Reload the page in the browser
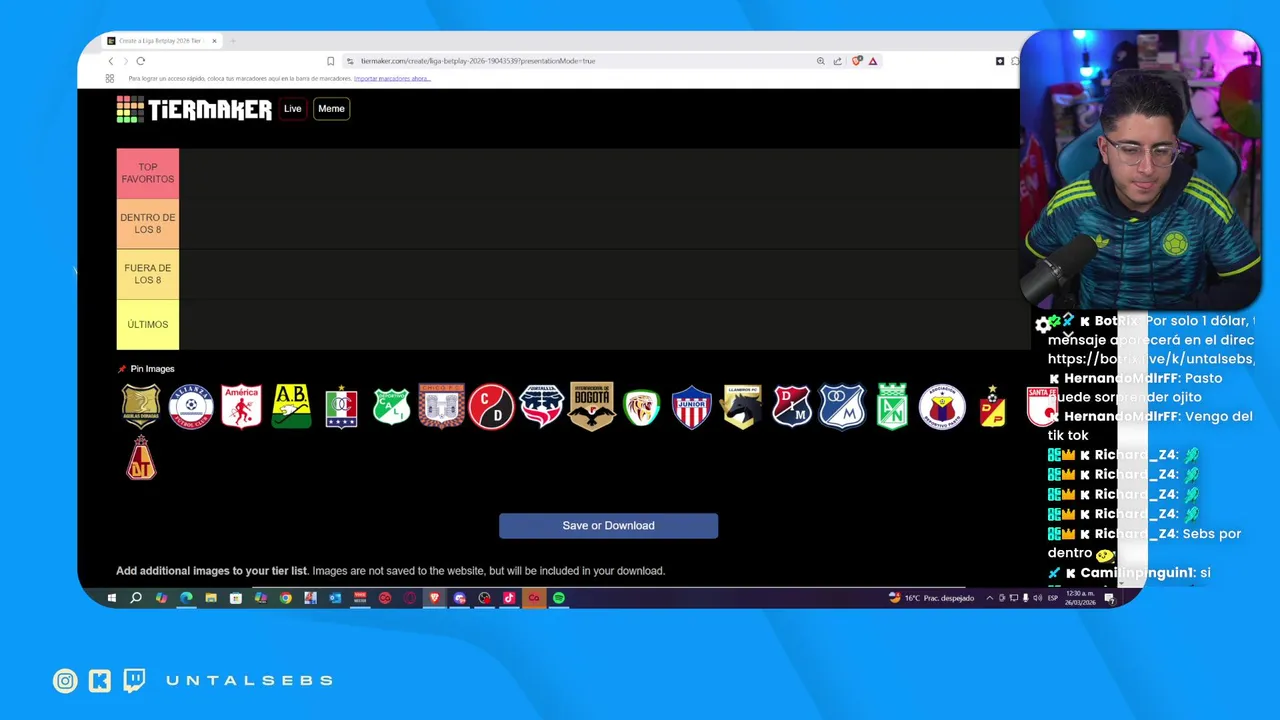 click(140, 61)
